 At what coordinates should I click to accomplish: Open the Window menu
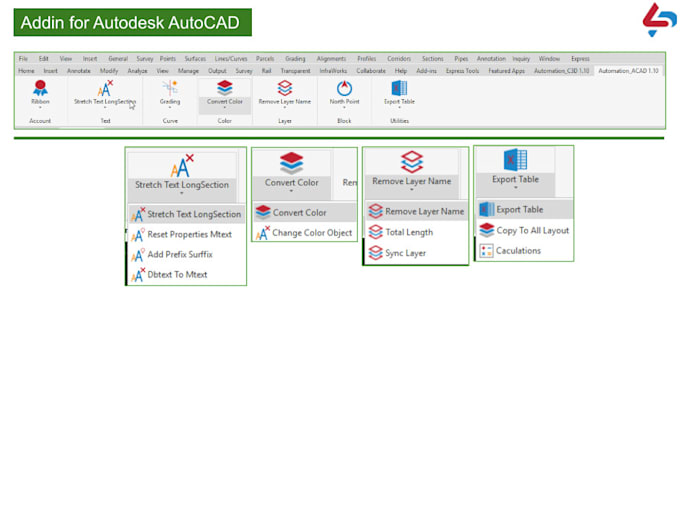549,59
